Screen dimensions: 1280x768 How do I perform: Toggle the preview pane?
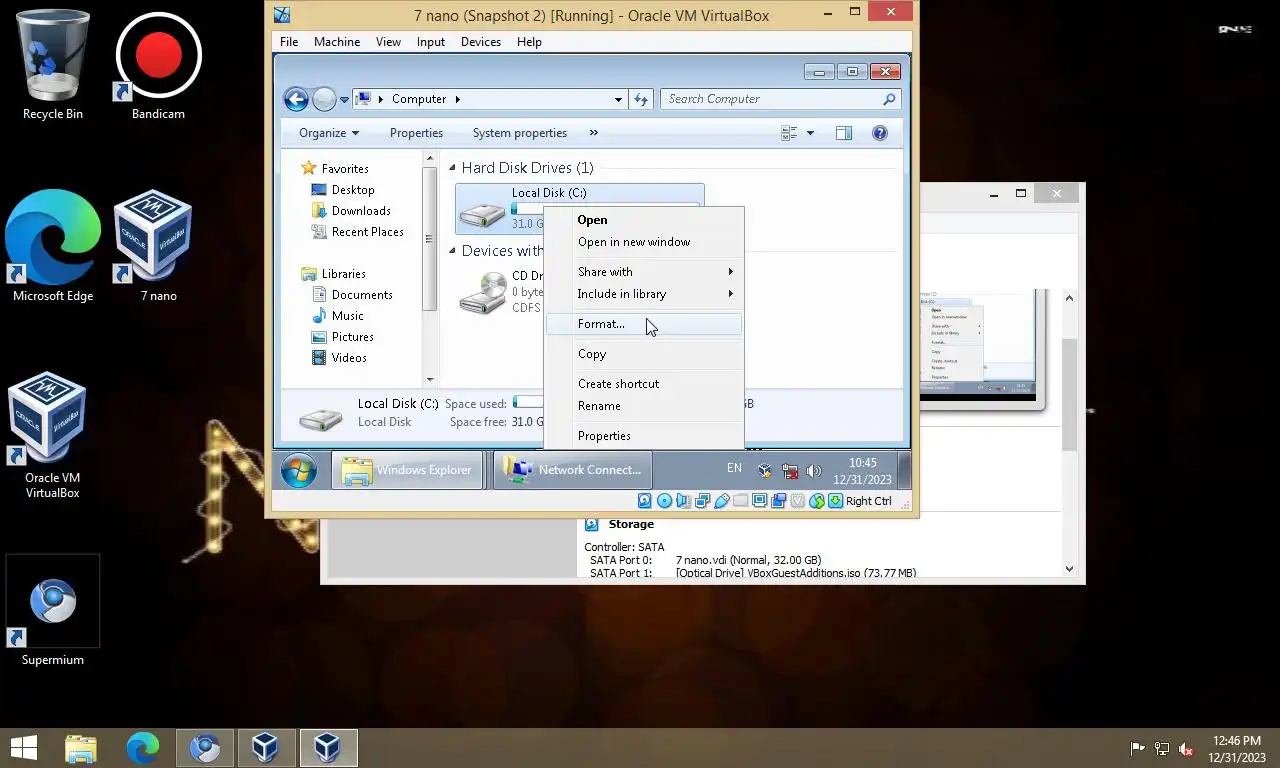click(843, 133)
